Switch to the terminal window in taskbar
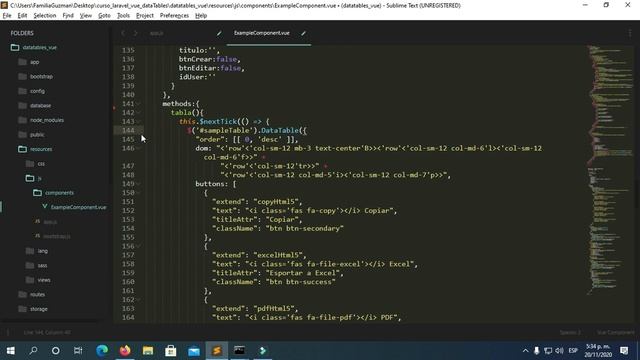 [240, 351]
